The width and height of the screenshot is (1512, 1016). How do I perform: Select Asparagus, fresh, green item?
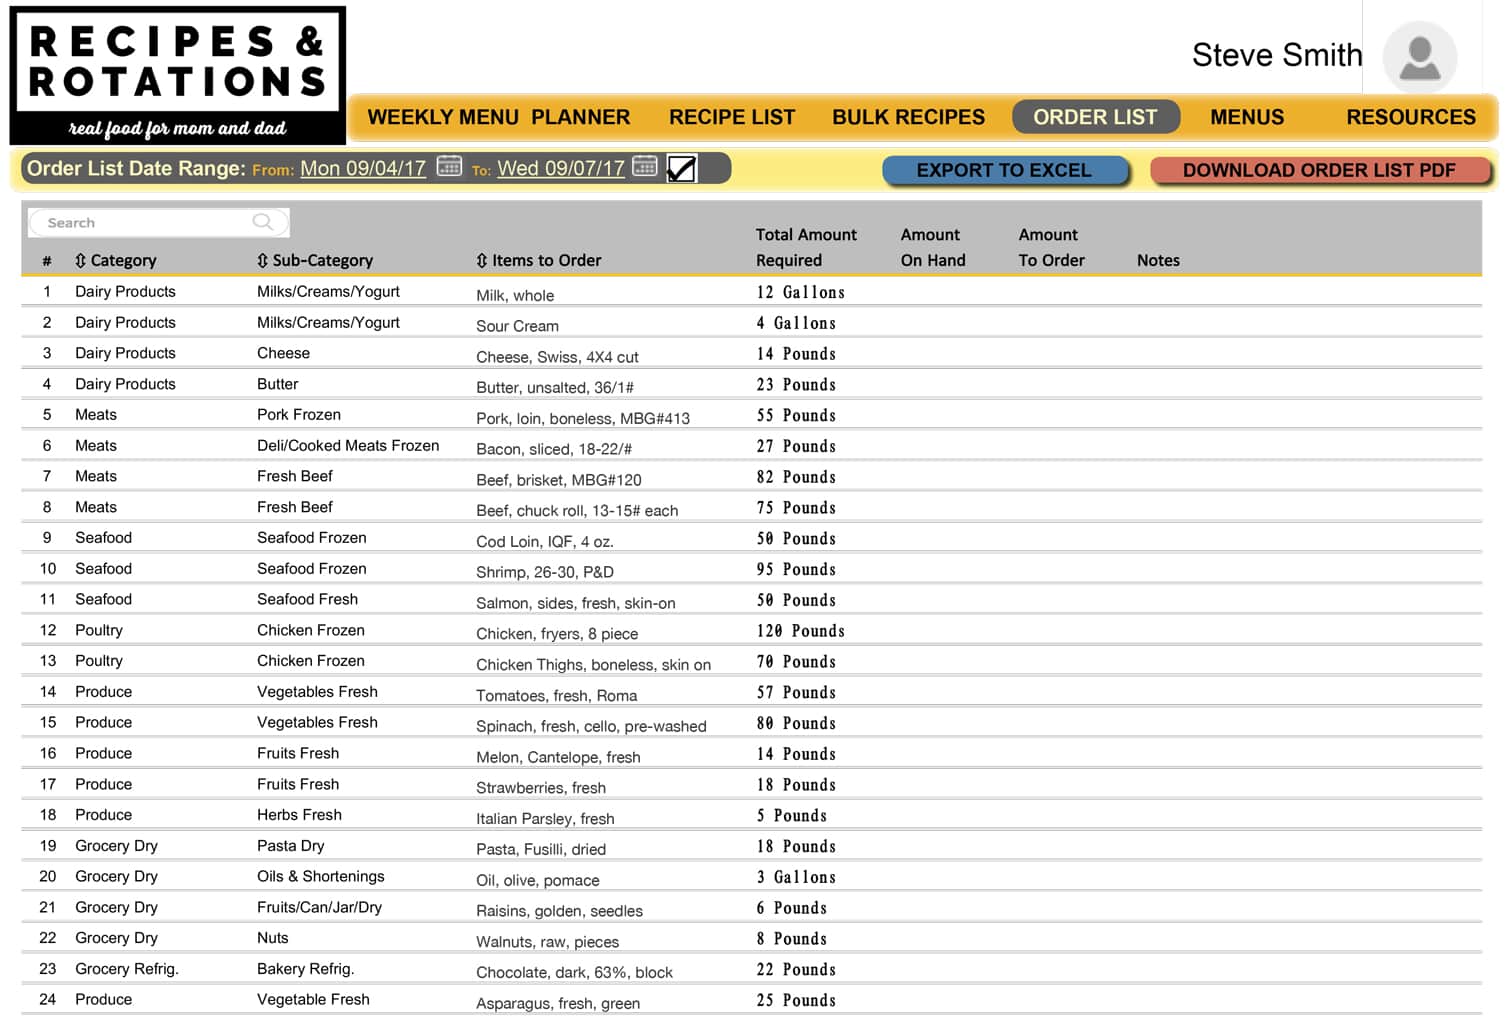558,1004
